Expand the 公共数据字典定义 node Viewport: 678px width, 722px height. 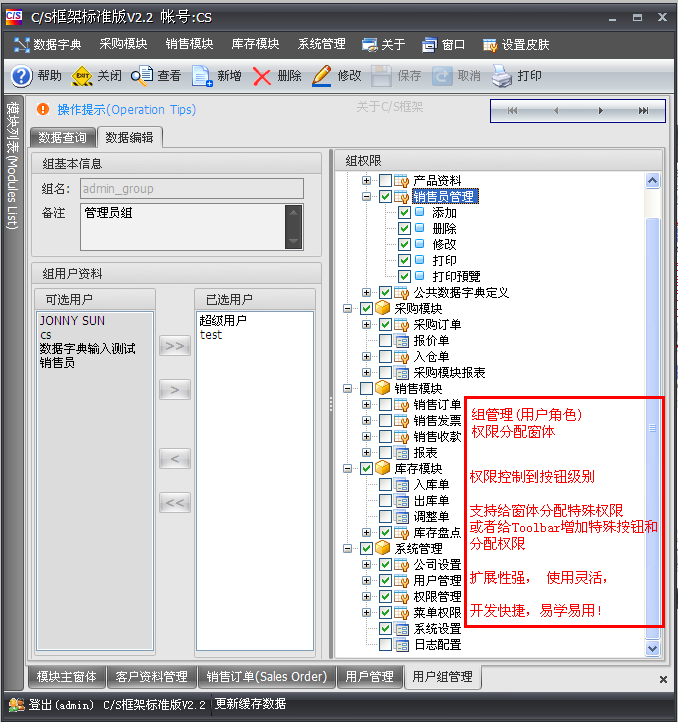tap(367, 293)
